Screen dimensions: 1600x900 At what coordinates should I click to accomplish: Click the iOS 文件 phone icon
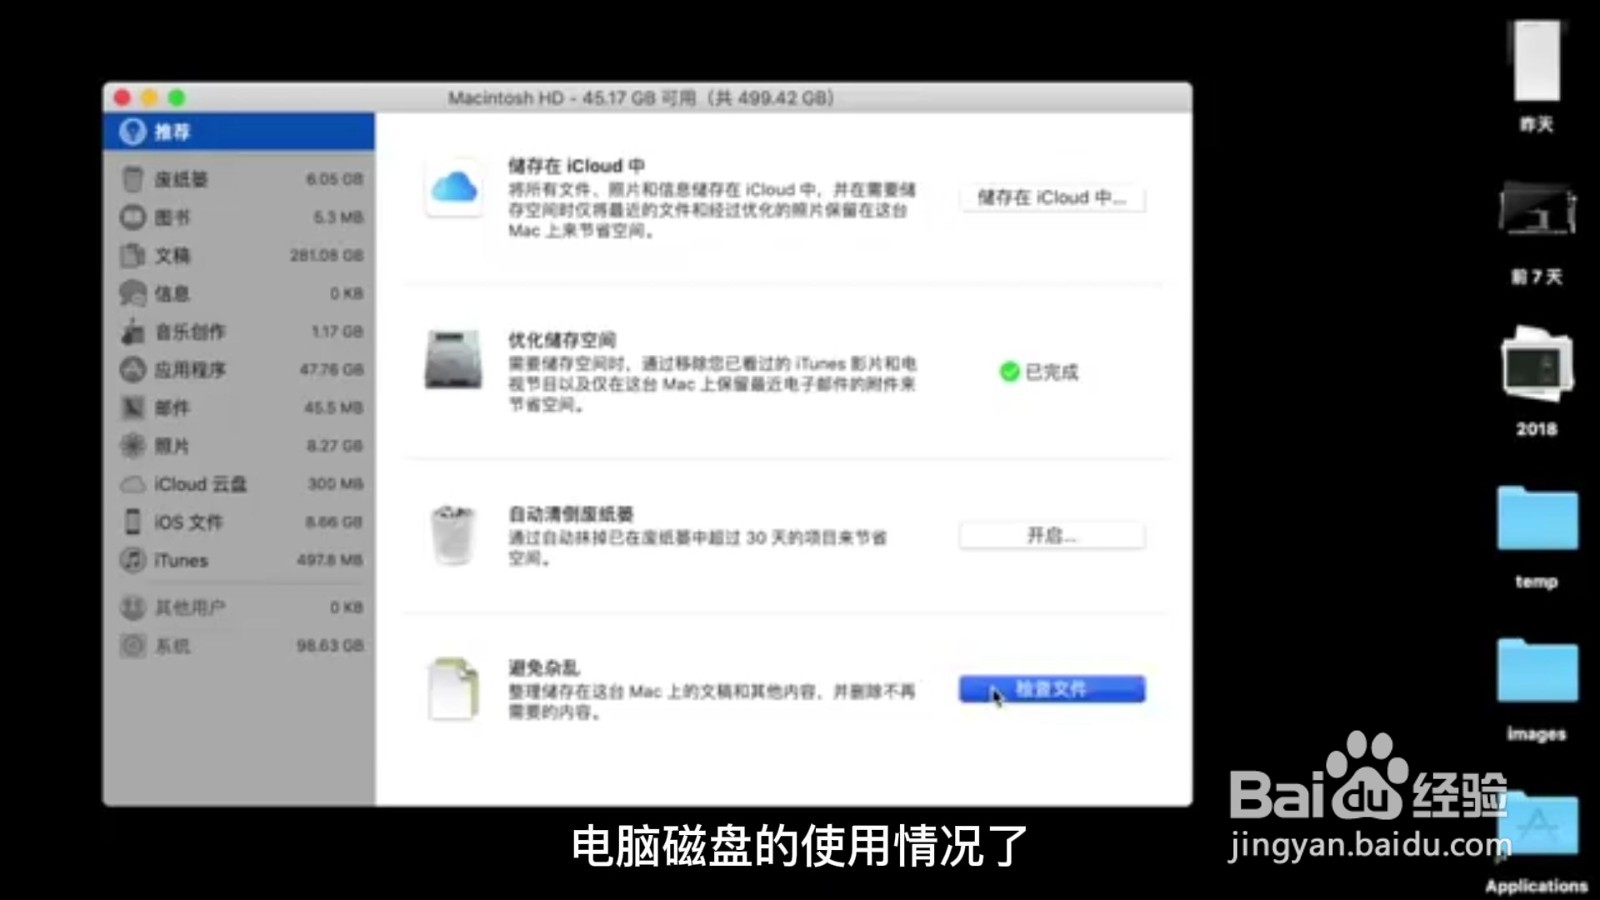tap(133, 522)
